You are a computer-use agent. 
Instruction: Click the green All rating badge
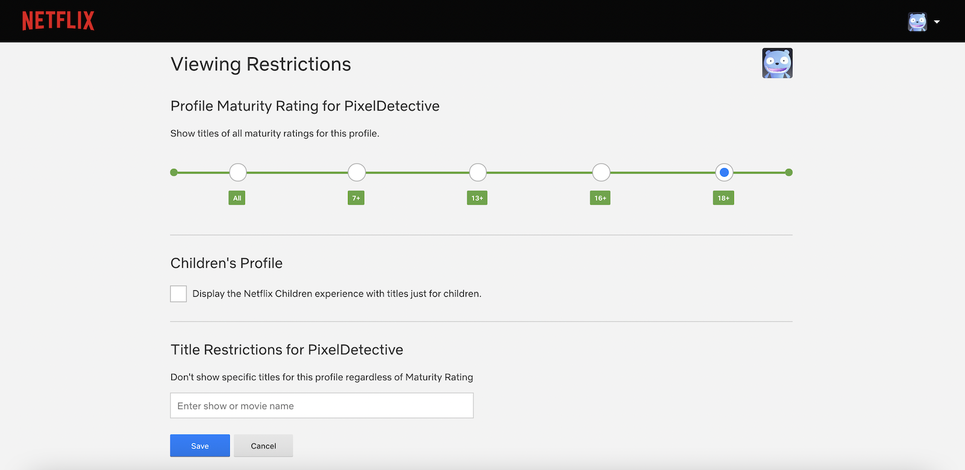point(237,198)
